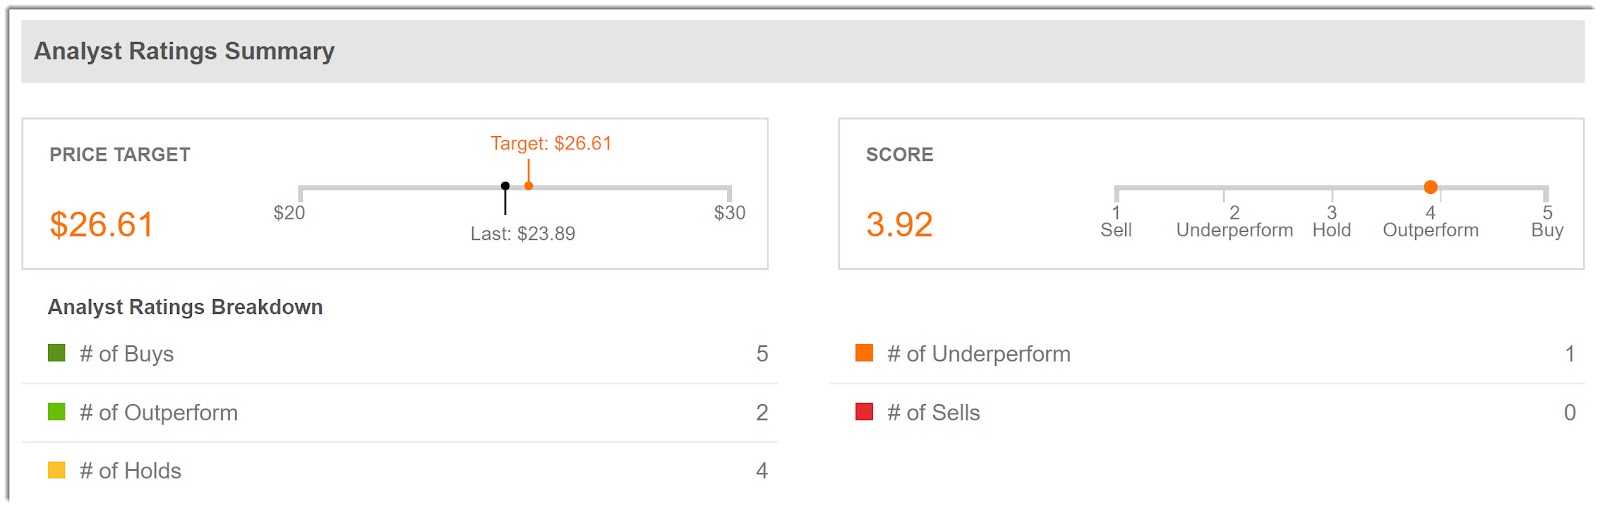Click the light green Outperform legend square
Screen dimensions: 1600x507
tap(57, 412)
